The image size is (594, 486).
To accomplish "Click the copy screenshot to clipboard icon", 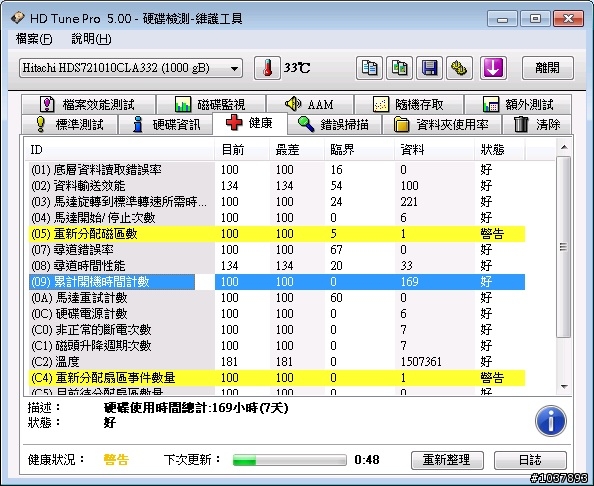I will pyautogui.click(x=399, y=68).
